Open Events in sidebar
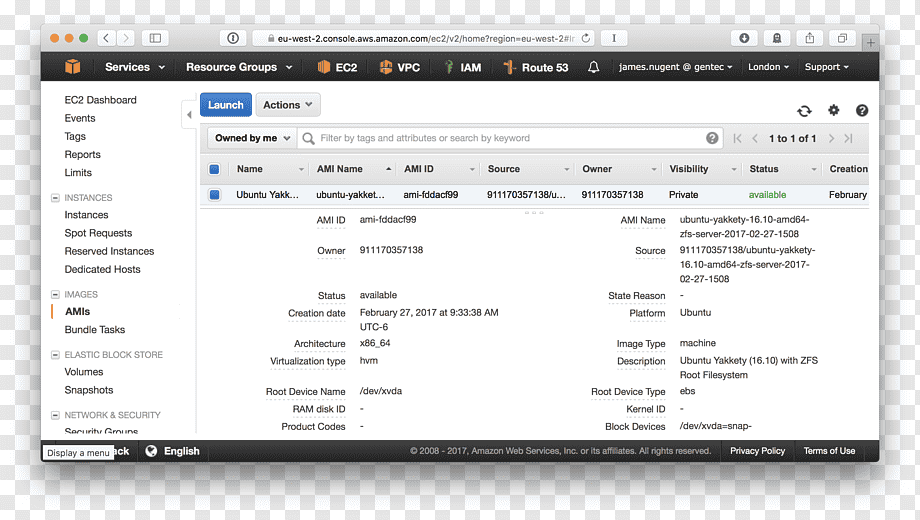Screen dimensions: 920x520 click(x=80, y=118)
